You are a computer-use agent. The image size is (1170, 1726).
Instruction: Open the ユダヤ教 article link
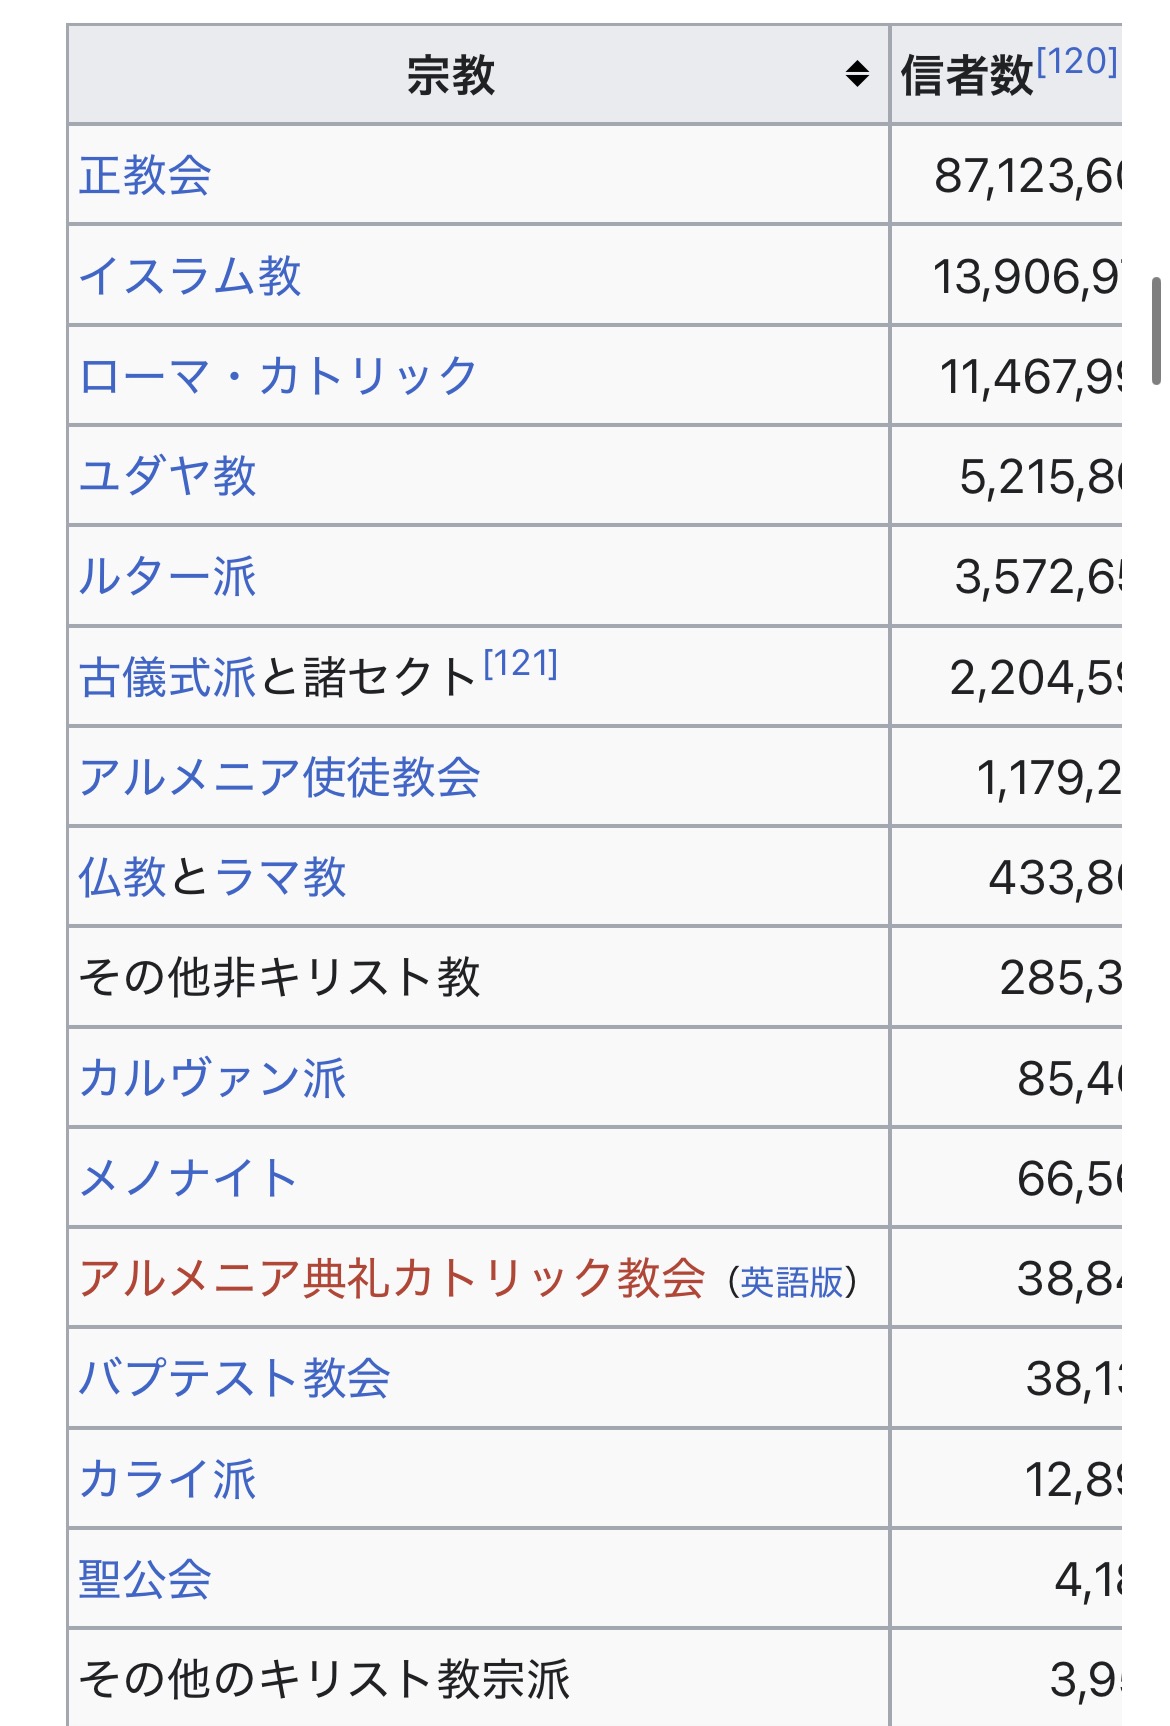tap(168, 476)
